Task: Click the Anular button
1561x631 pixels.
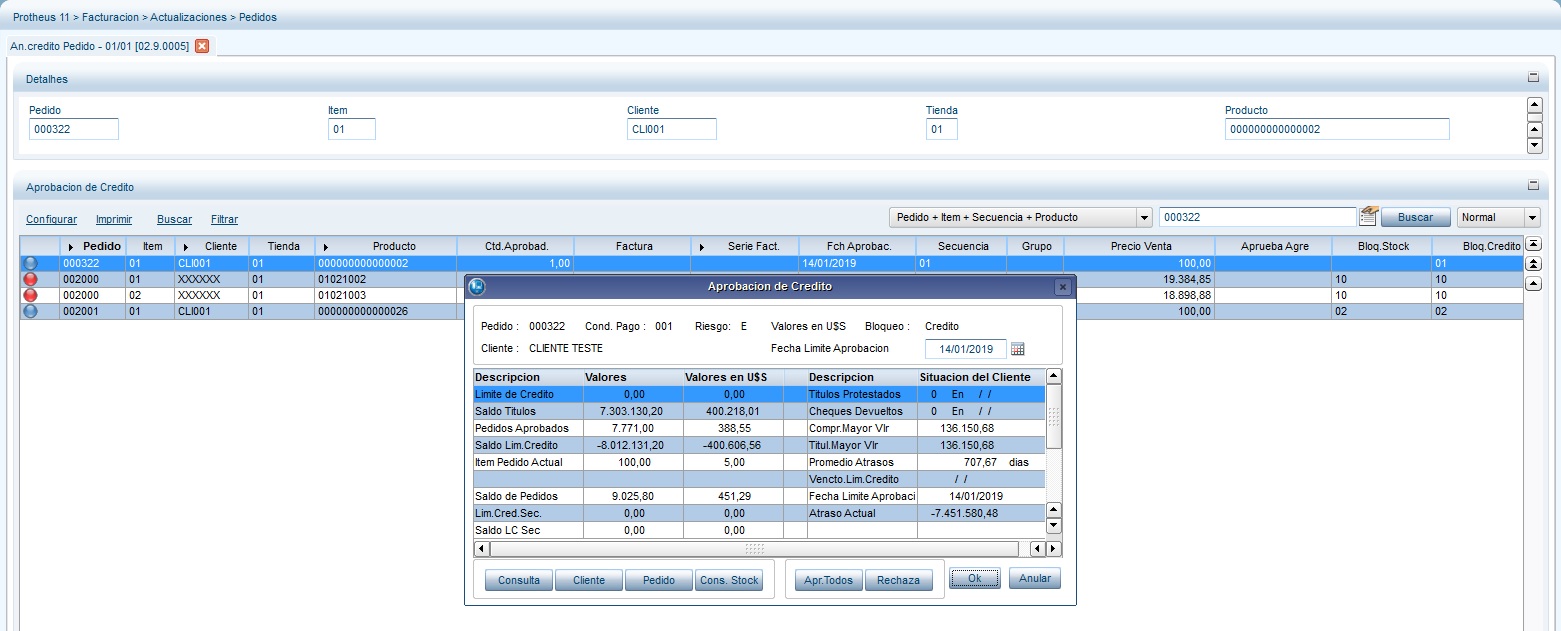Action: (1035, 578)
